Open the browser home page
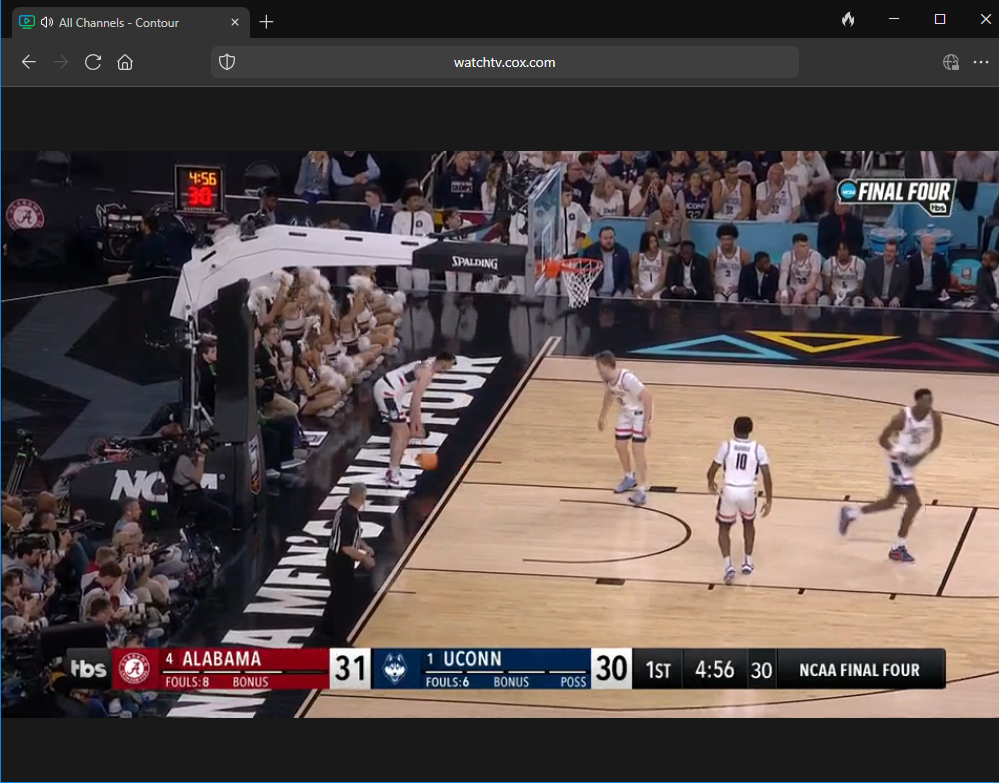 [125, 62]
